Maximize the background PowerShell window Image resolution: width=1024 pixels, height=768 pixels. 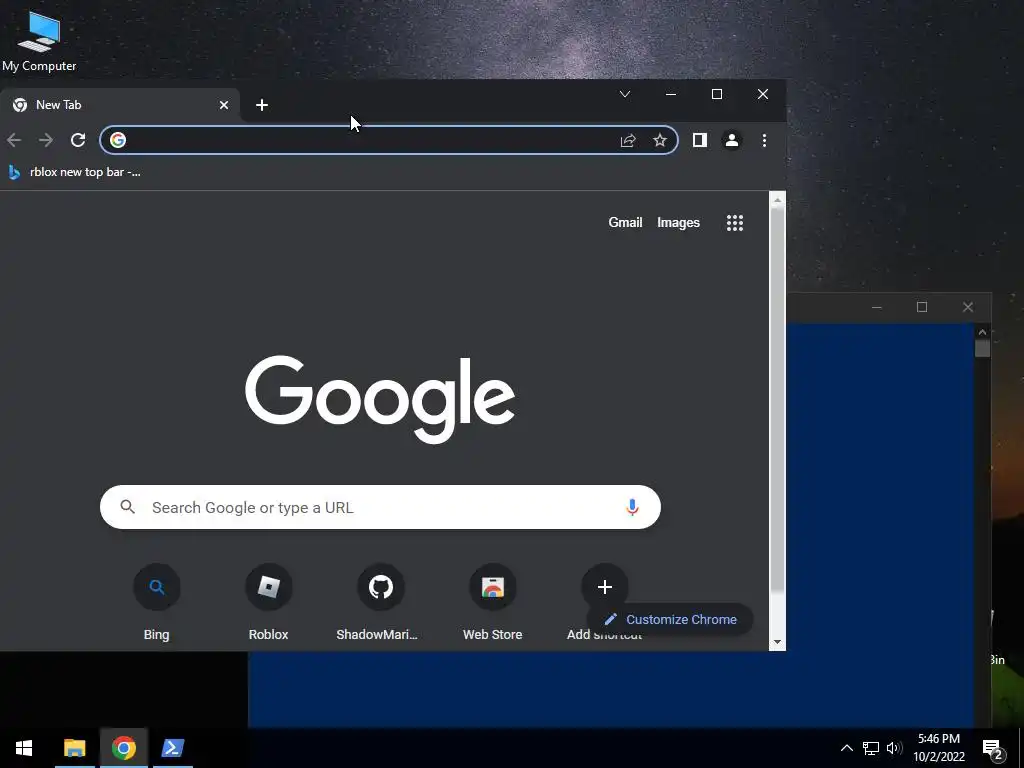click(922, 307)
